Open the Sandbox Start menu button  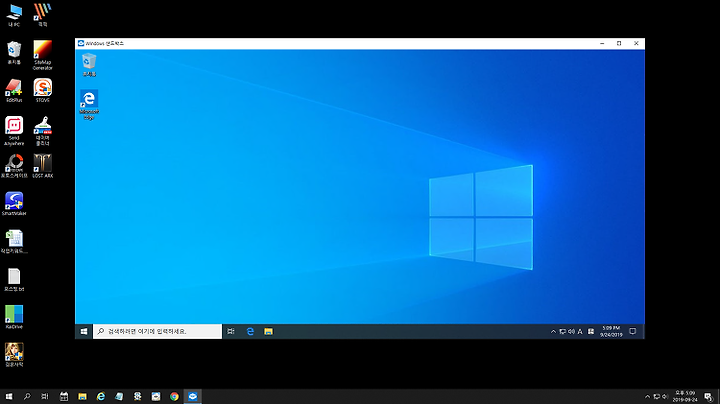pos(84,331)
